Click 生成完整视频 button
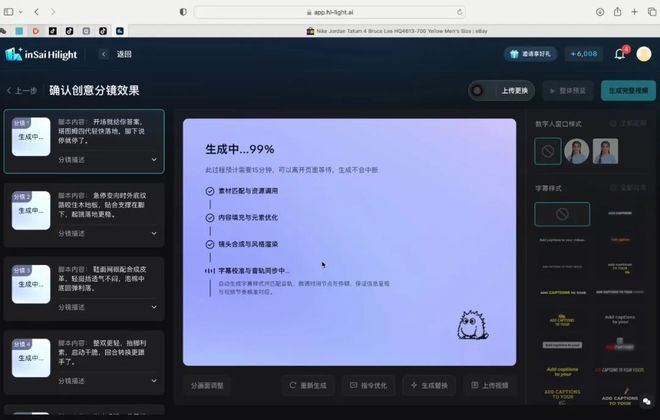 (628, 90)
